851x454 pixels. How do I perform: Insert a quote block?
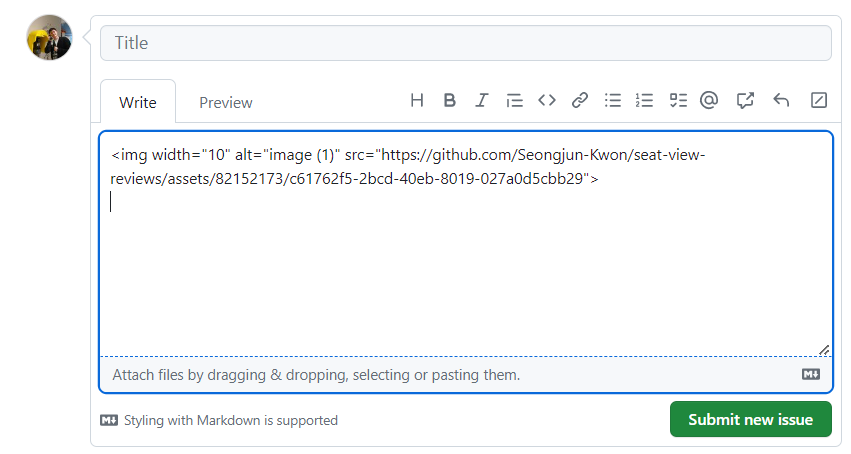pyautogui.click(x=514, y=100)
